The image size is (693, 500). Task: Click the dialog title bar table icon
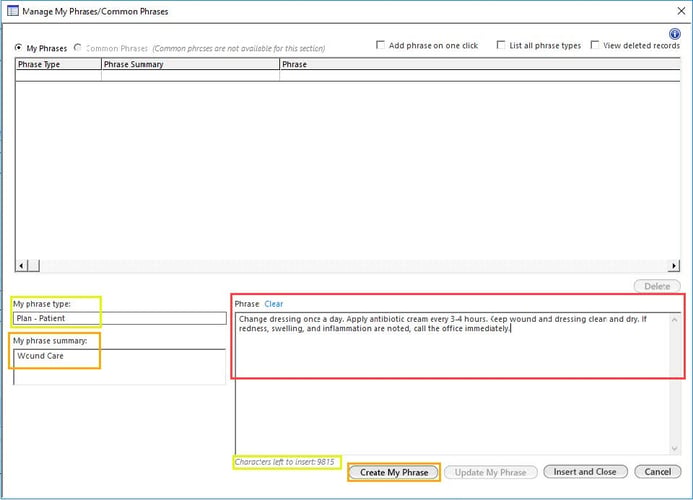(x=13, y=11)
